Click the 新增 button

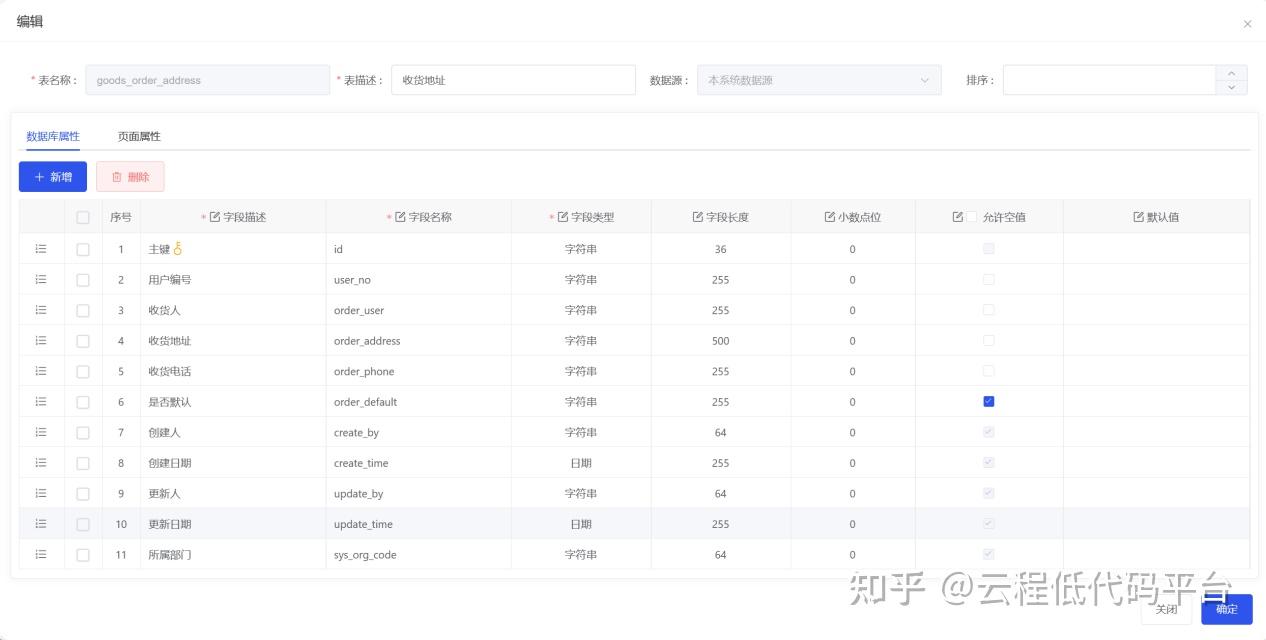53,177
